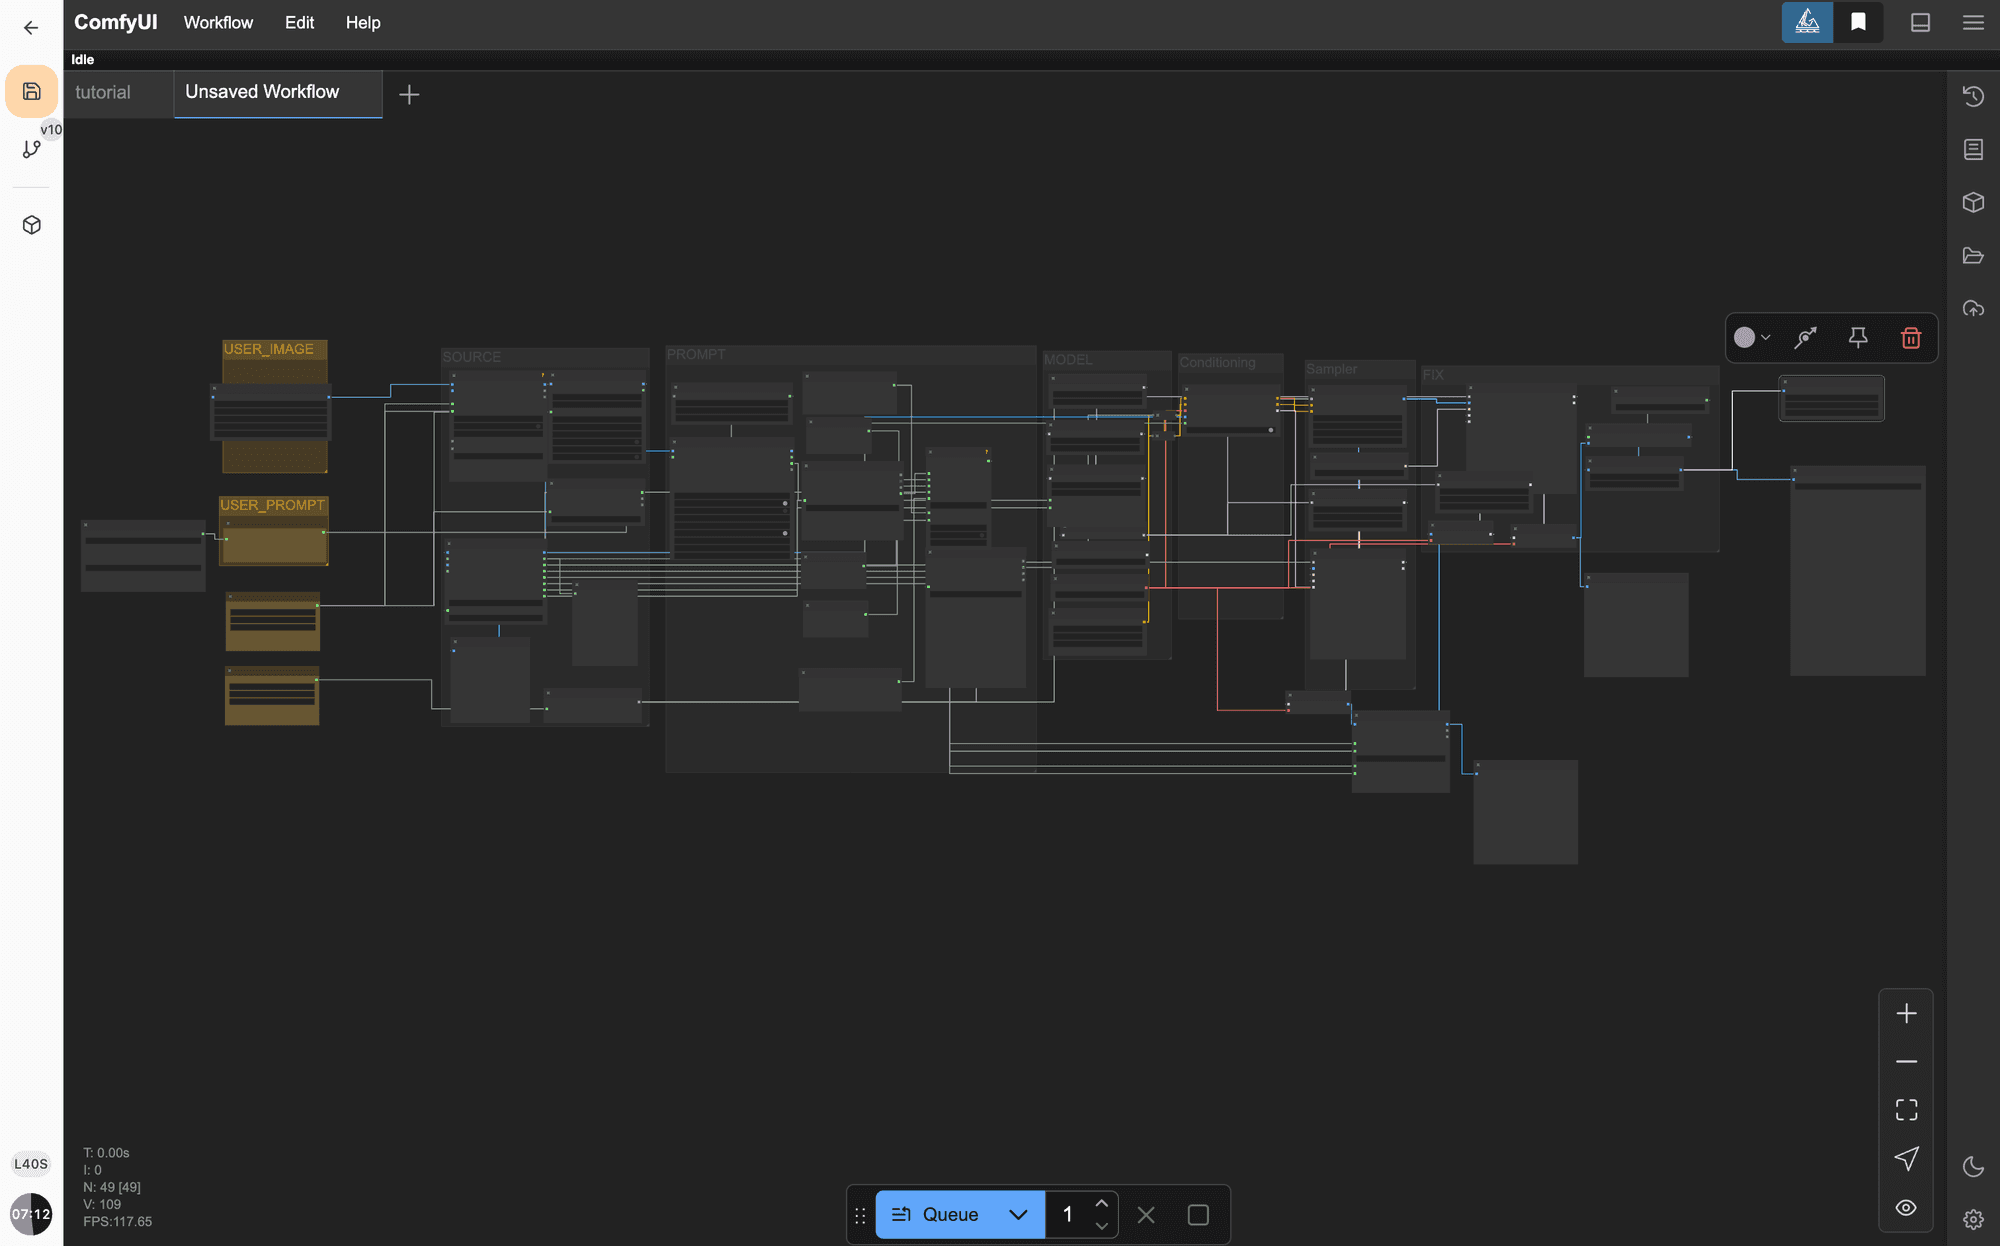Open the hamburger menu at top right
The width and height of the screenshot is (2000, 1246).
tap(1972, 22)
